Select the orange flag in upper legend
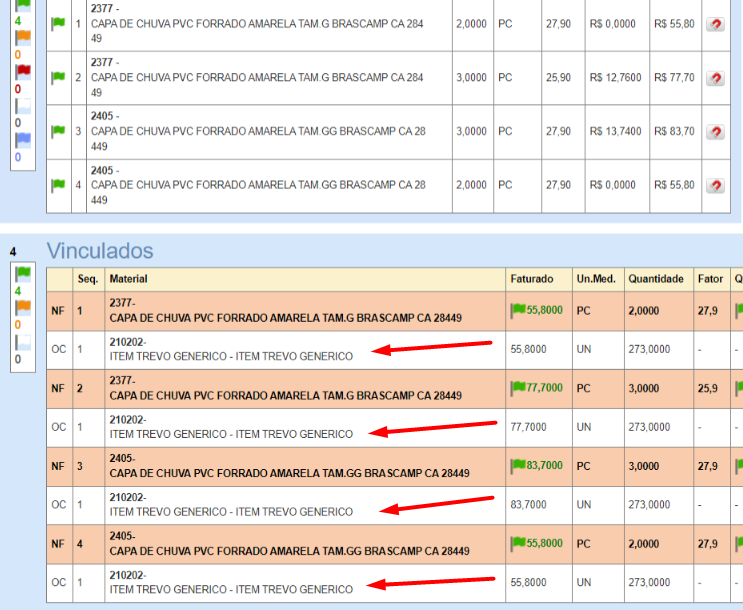The width and height of the screenshot is (743, 610). point(23,38)
